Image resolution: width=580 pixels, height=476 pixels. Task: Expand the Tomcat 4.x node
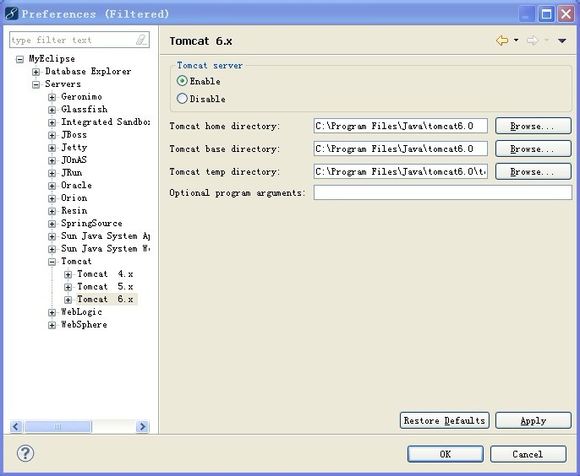click(68, 274)
